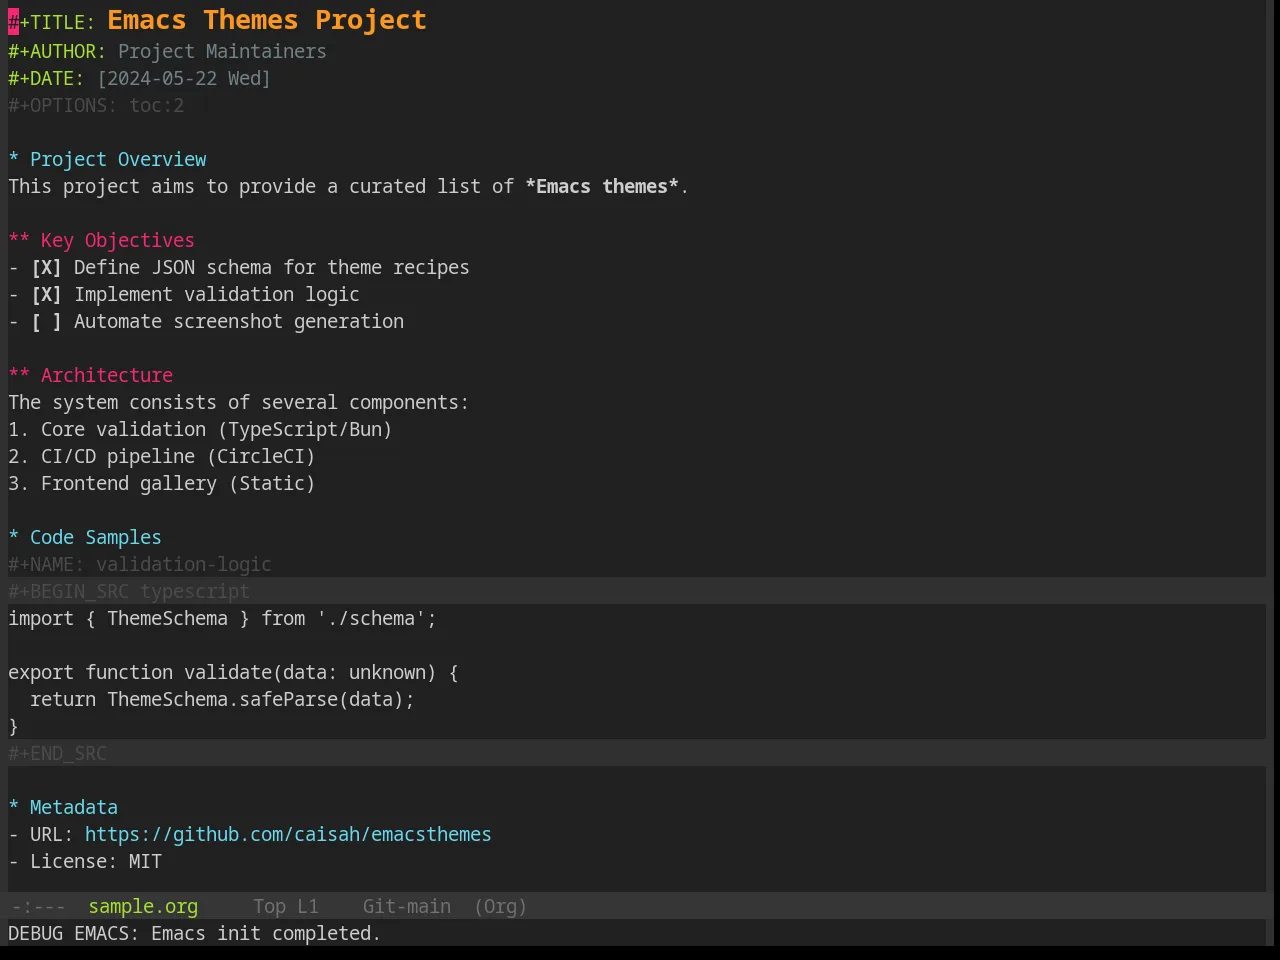Image resolution: width=1280 pixels, height=960 pixels.
Task: Click the -:--- buffer status flags
Action: (x=38, y=906)
